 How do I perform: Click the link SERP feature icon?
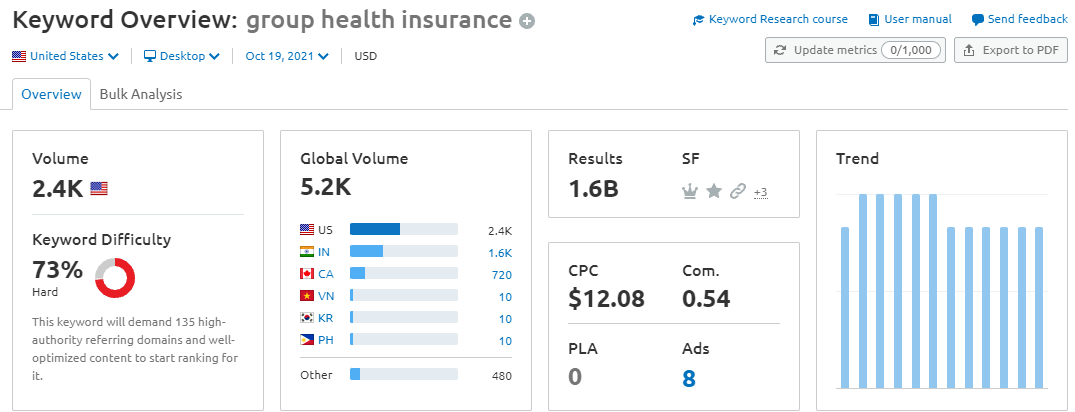pos(738,191)
